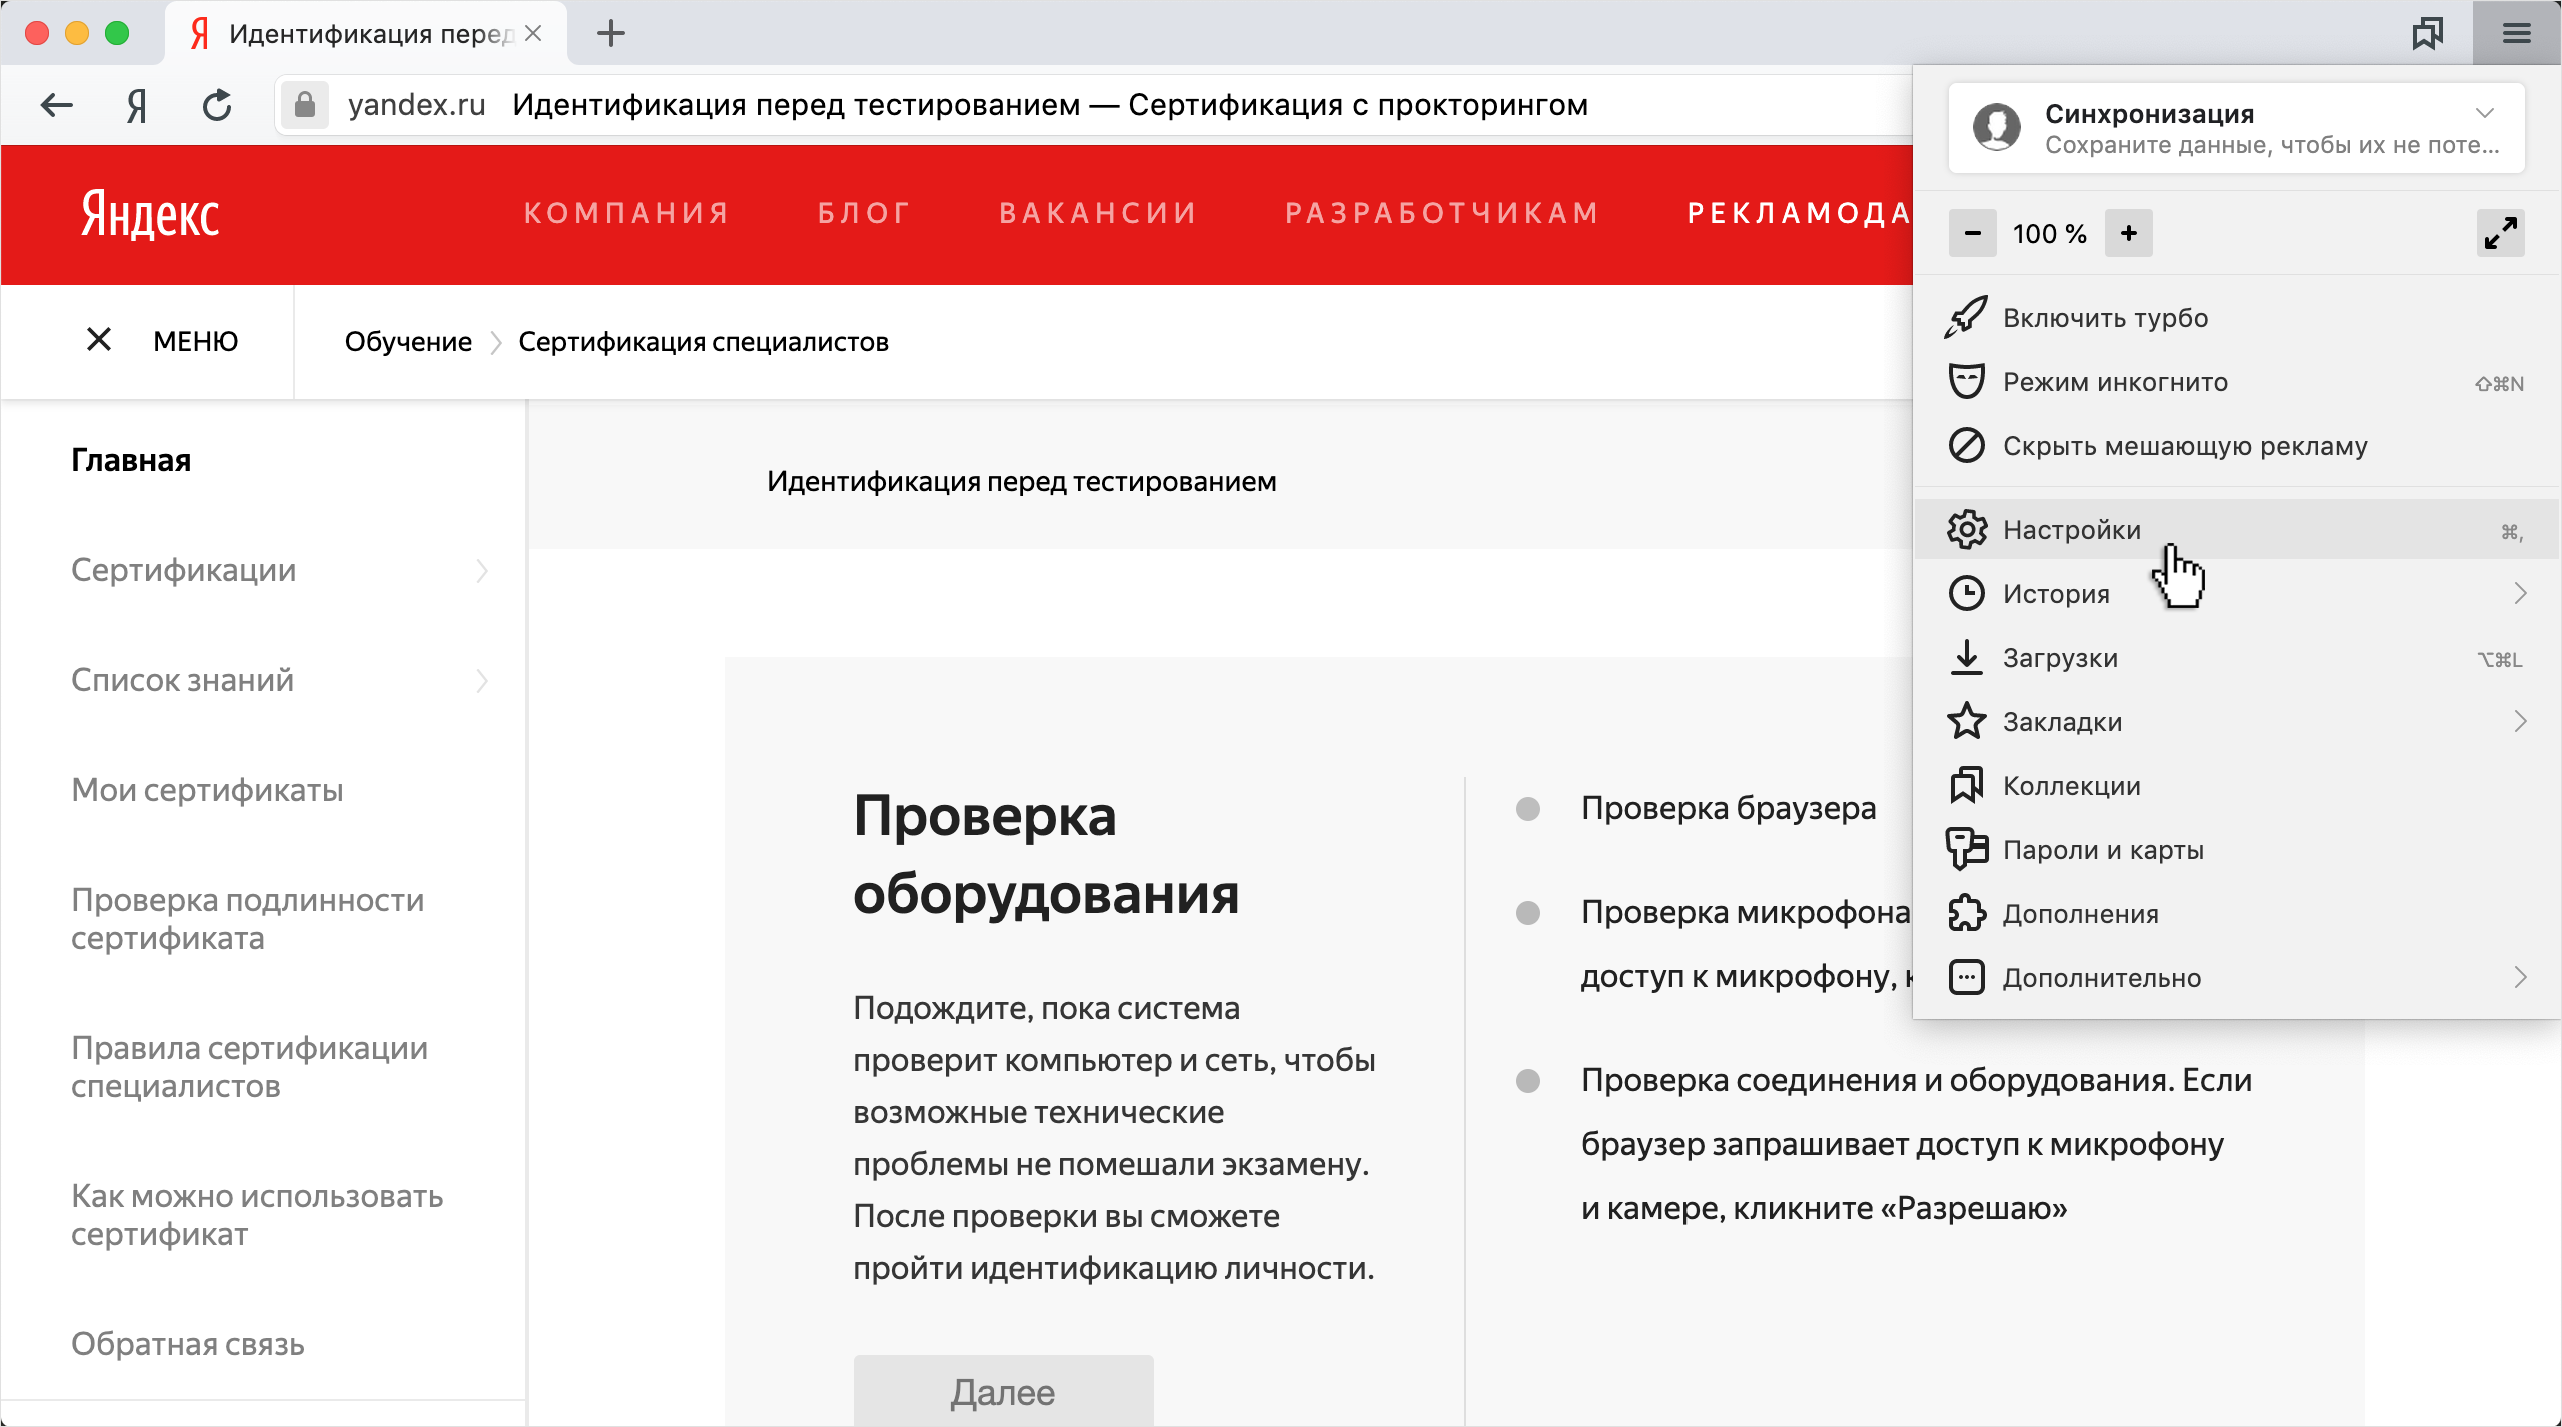Click the Настройки gear icon
Image resolution: width=2562 pixels, height=1427 pixels.
[1966, 529]
